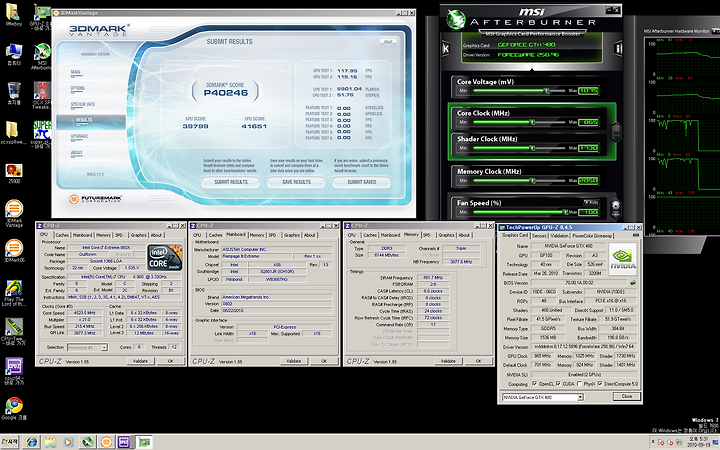Click the Shader Clock slider handle
Screen dimensions: 720x450
tap(532, 148)
